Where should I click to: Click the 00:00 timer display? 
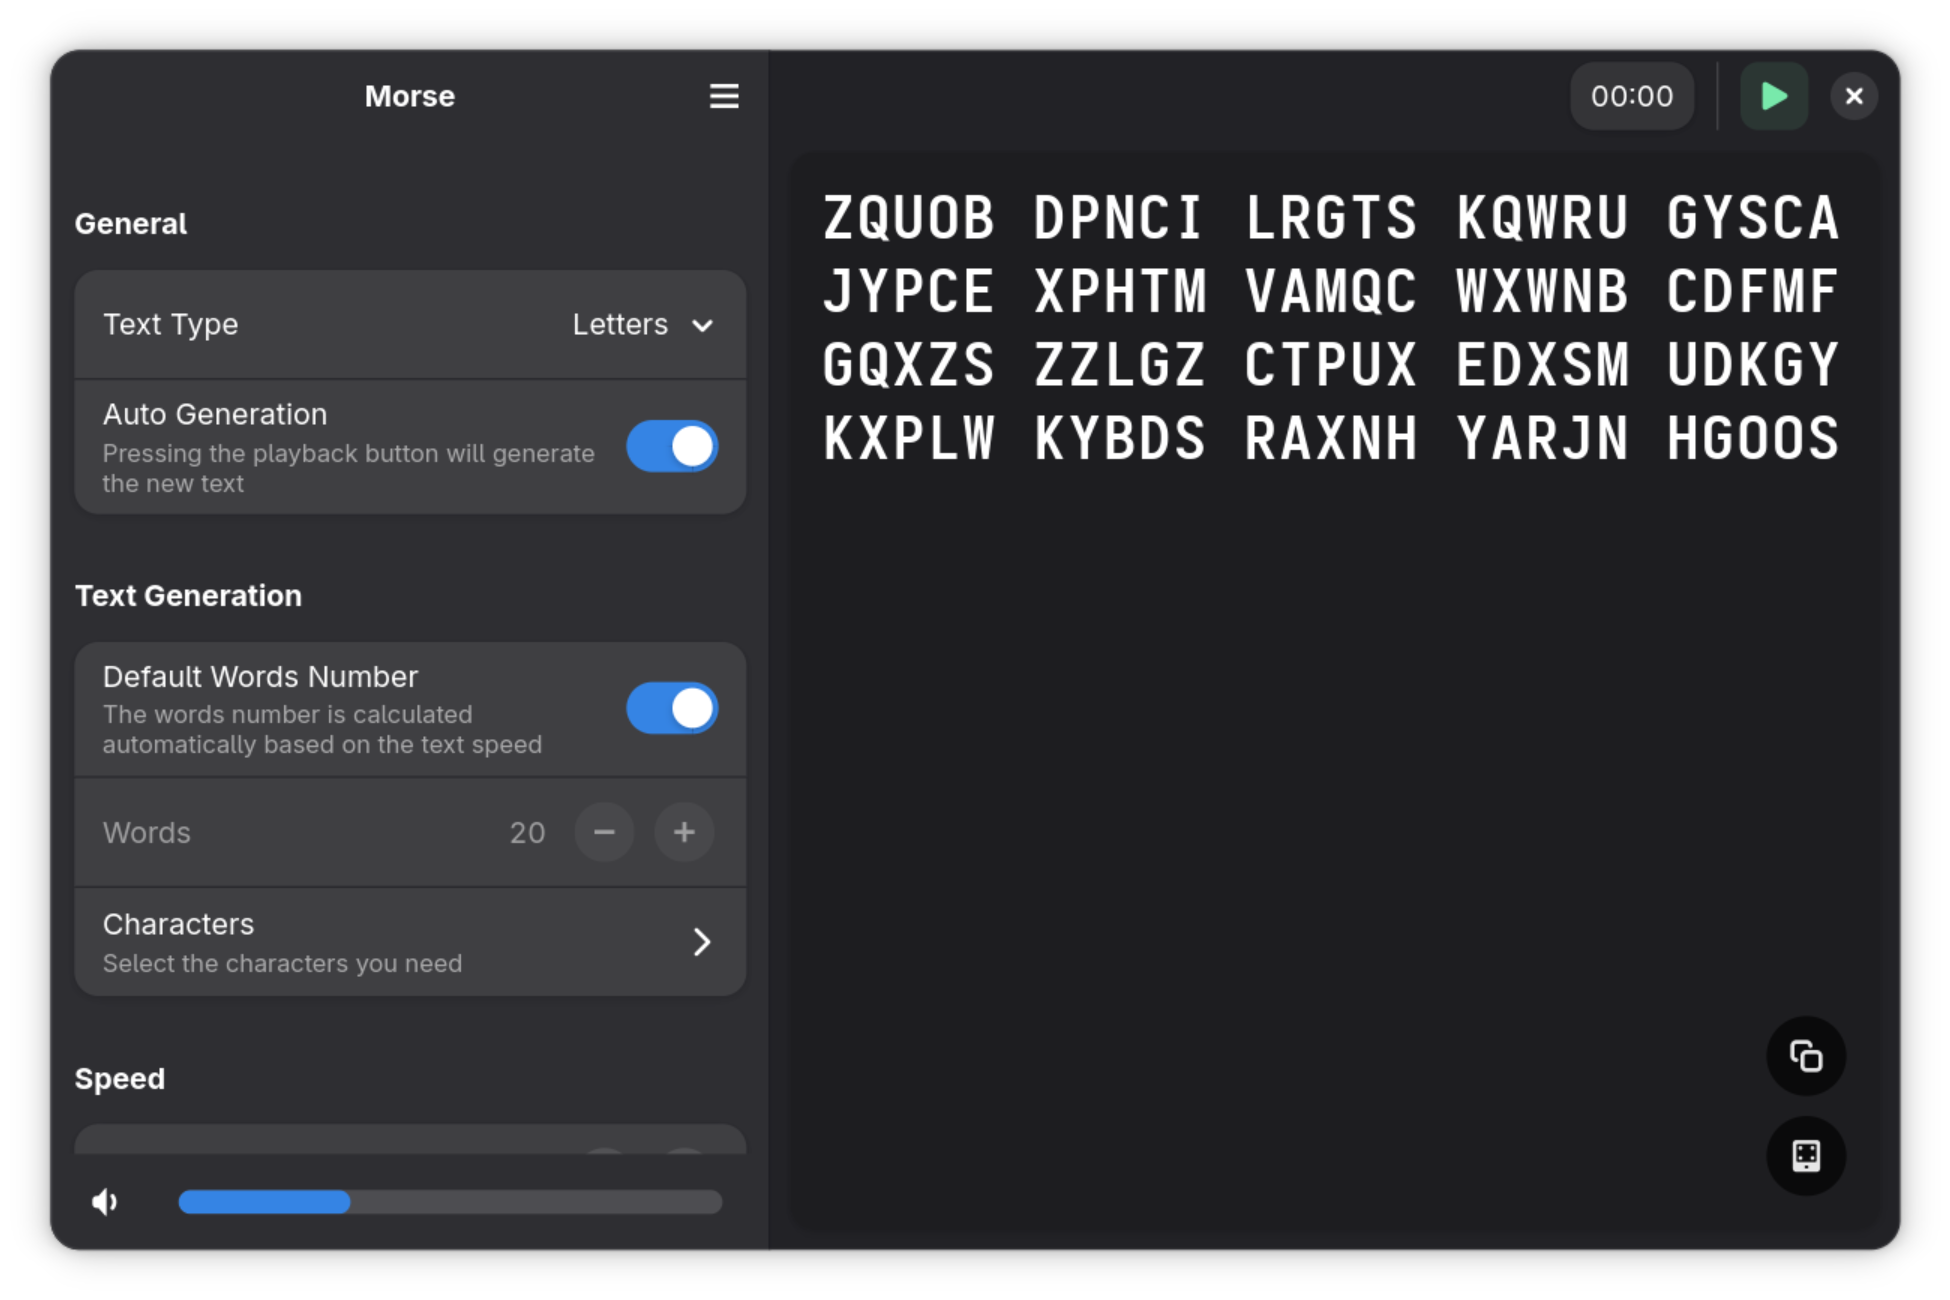pyautogui.click(x=1631, y=96)
